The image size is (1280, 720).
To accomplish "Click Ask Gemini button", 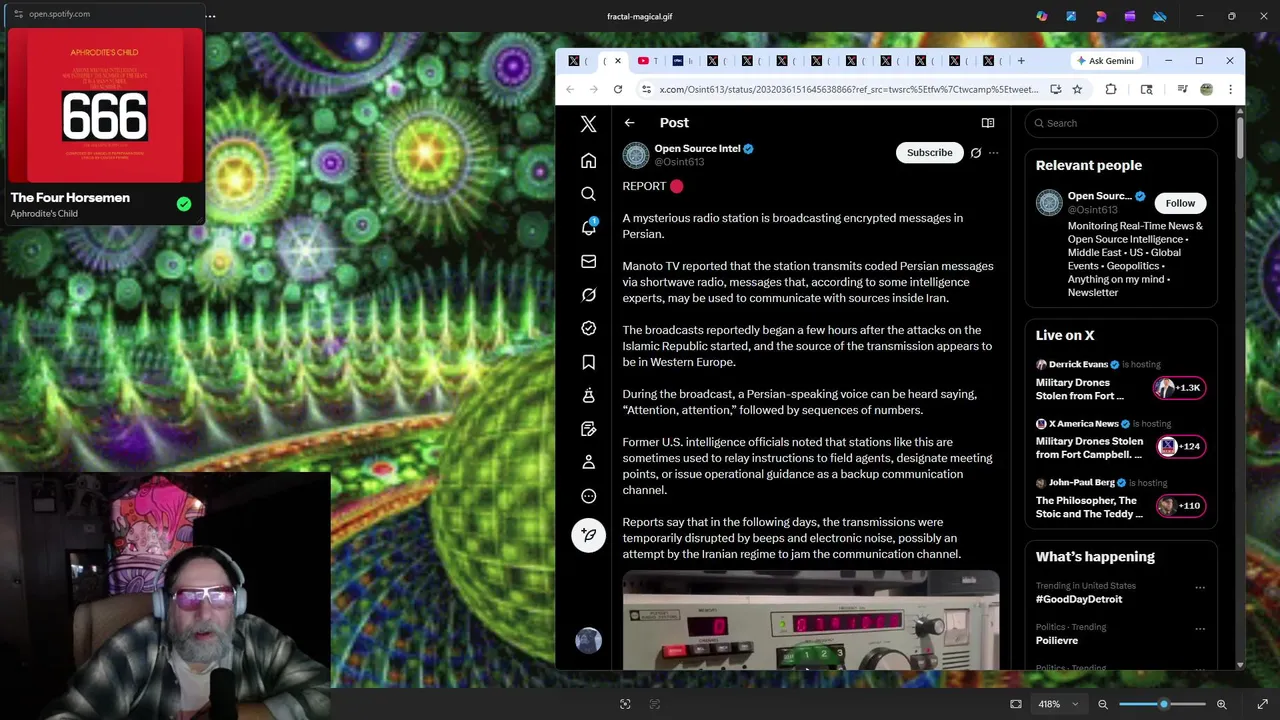I will (1105, 61).
